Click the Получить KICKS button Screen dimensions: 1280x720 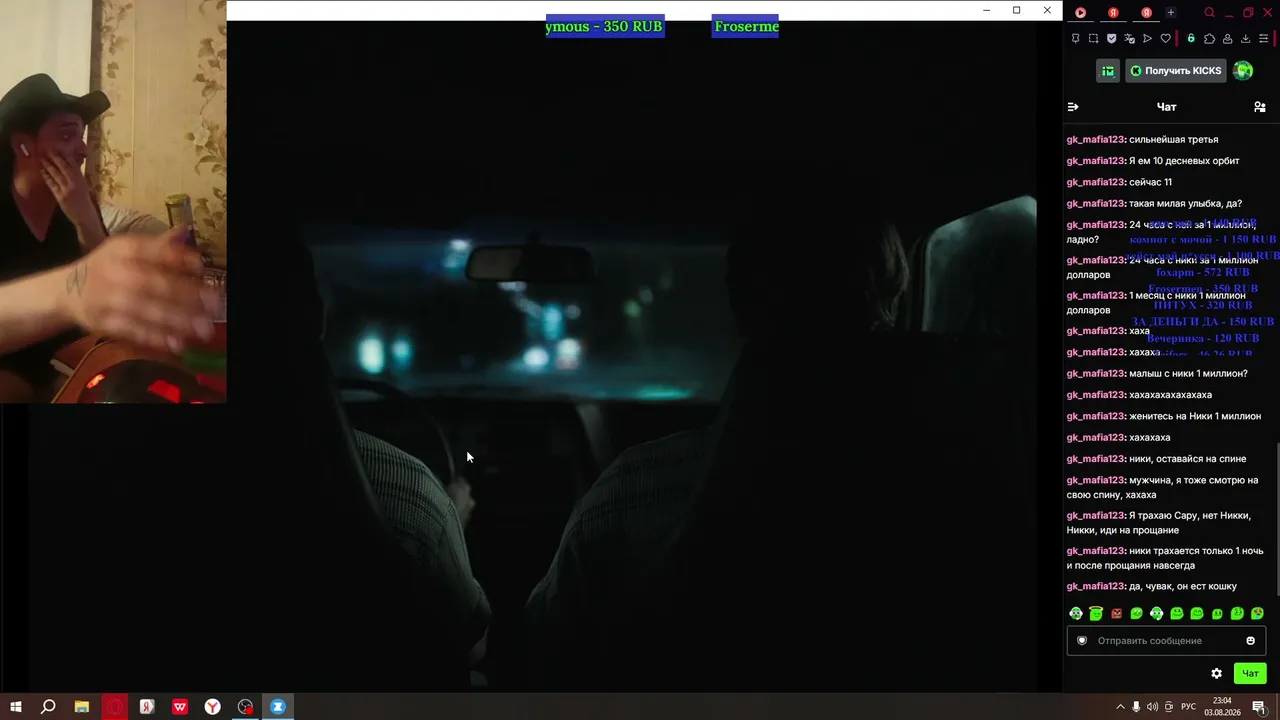(x=1175, y=71)
